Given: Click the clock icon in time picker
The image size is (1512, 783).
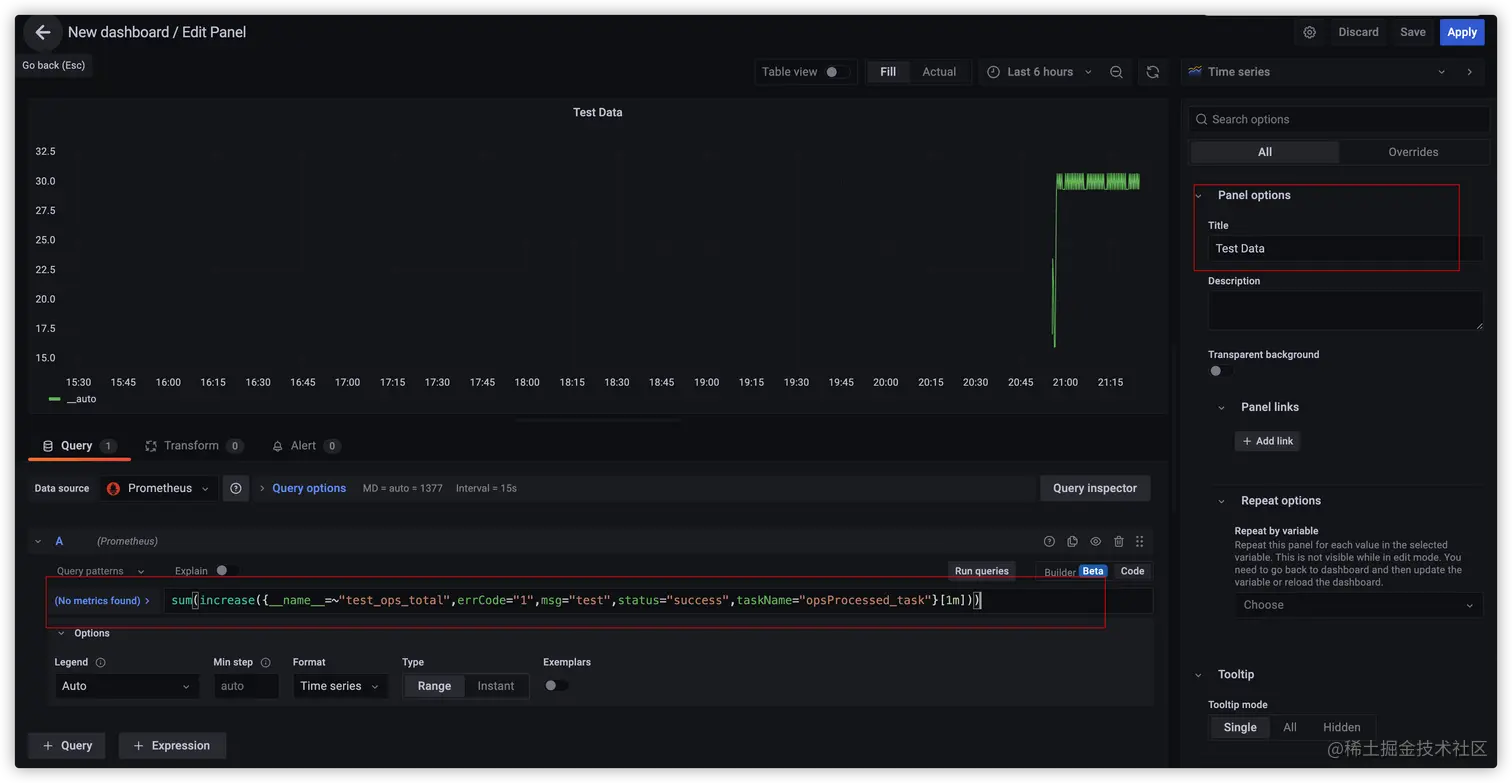Looking at the screenshot, I should (x=993, y=72).
